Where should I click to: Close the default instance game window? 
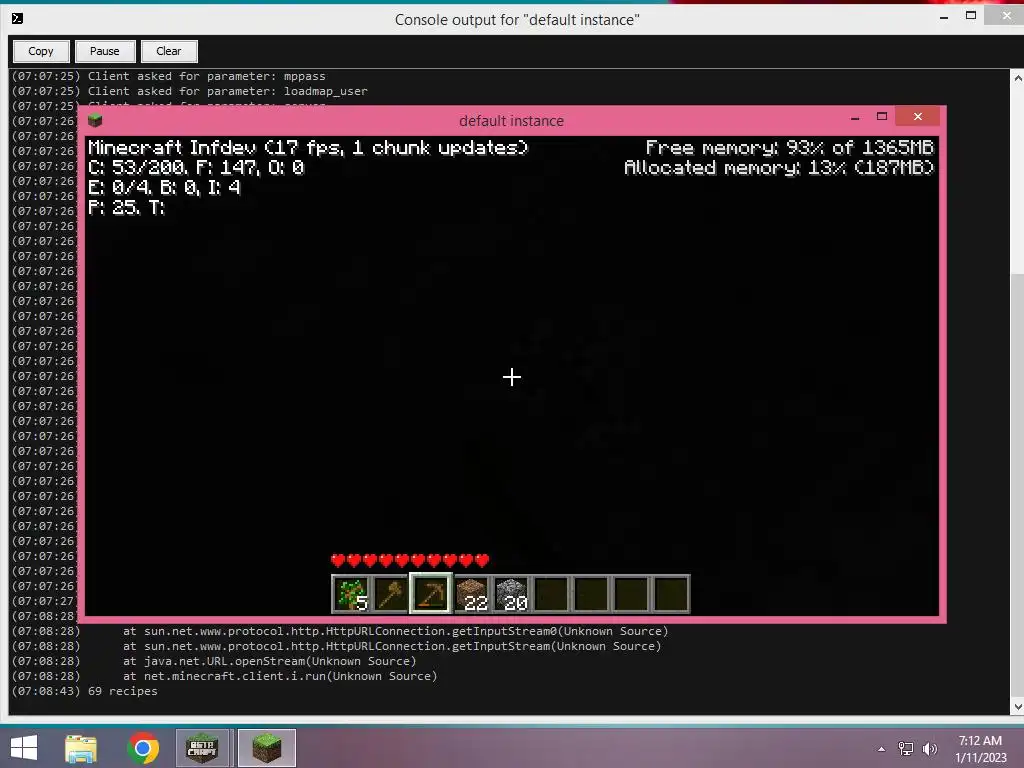tap(918, 116)
